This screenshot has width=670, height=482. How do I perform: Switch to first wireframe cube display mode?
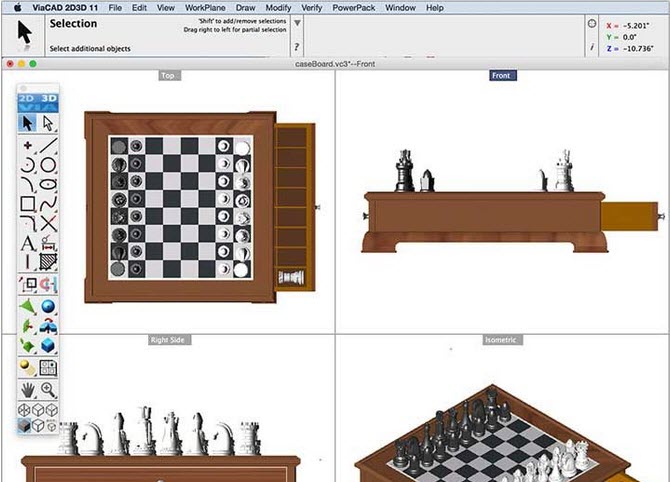[24, 410]
